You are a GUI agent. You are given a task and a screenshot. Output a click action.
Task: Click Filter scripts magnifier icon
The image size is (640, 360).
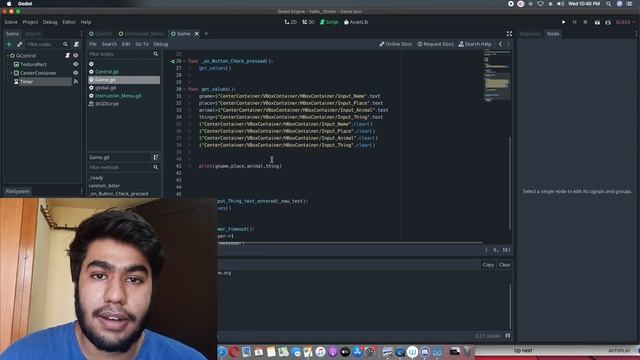156,54
